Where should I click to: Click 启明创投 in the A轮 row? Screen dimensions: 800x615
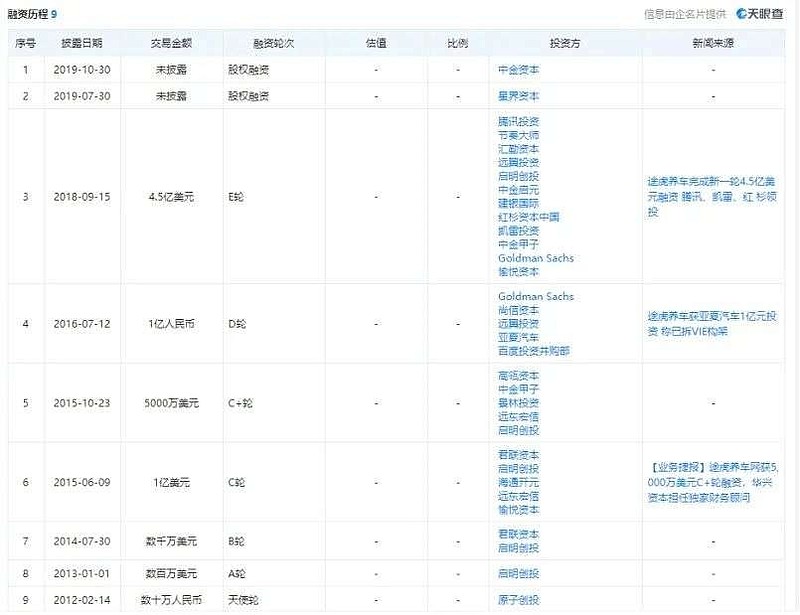click(518, 574)
